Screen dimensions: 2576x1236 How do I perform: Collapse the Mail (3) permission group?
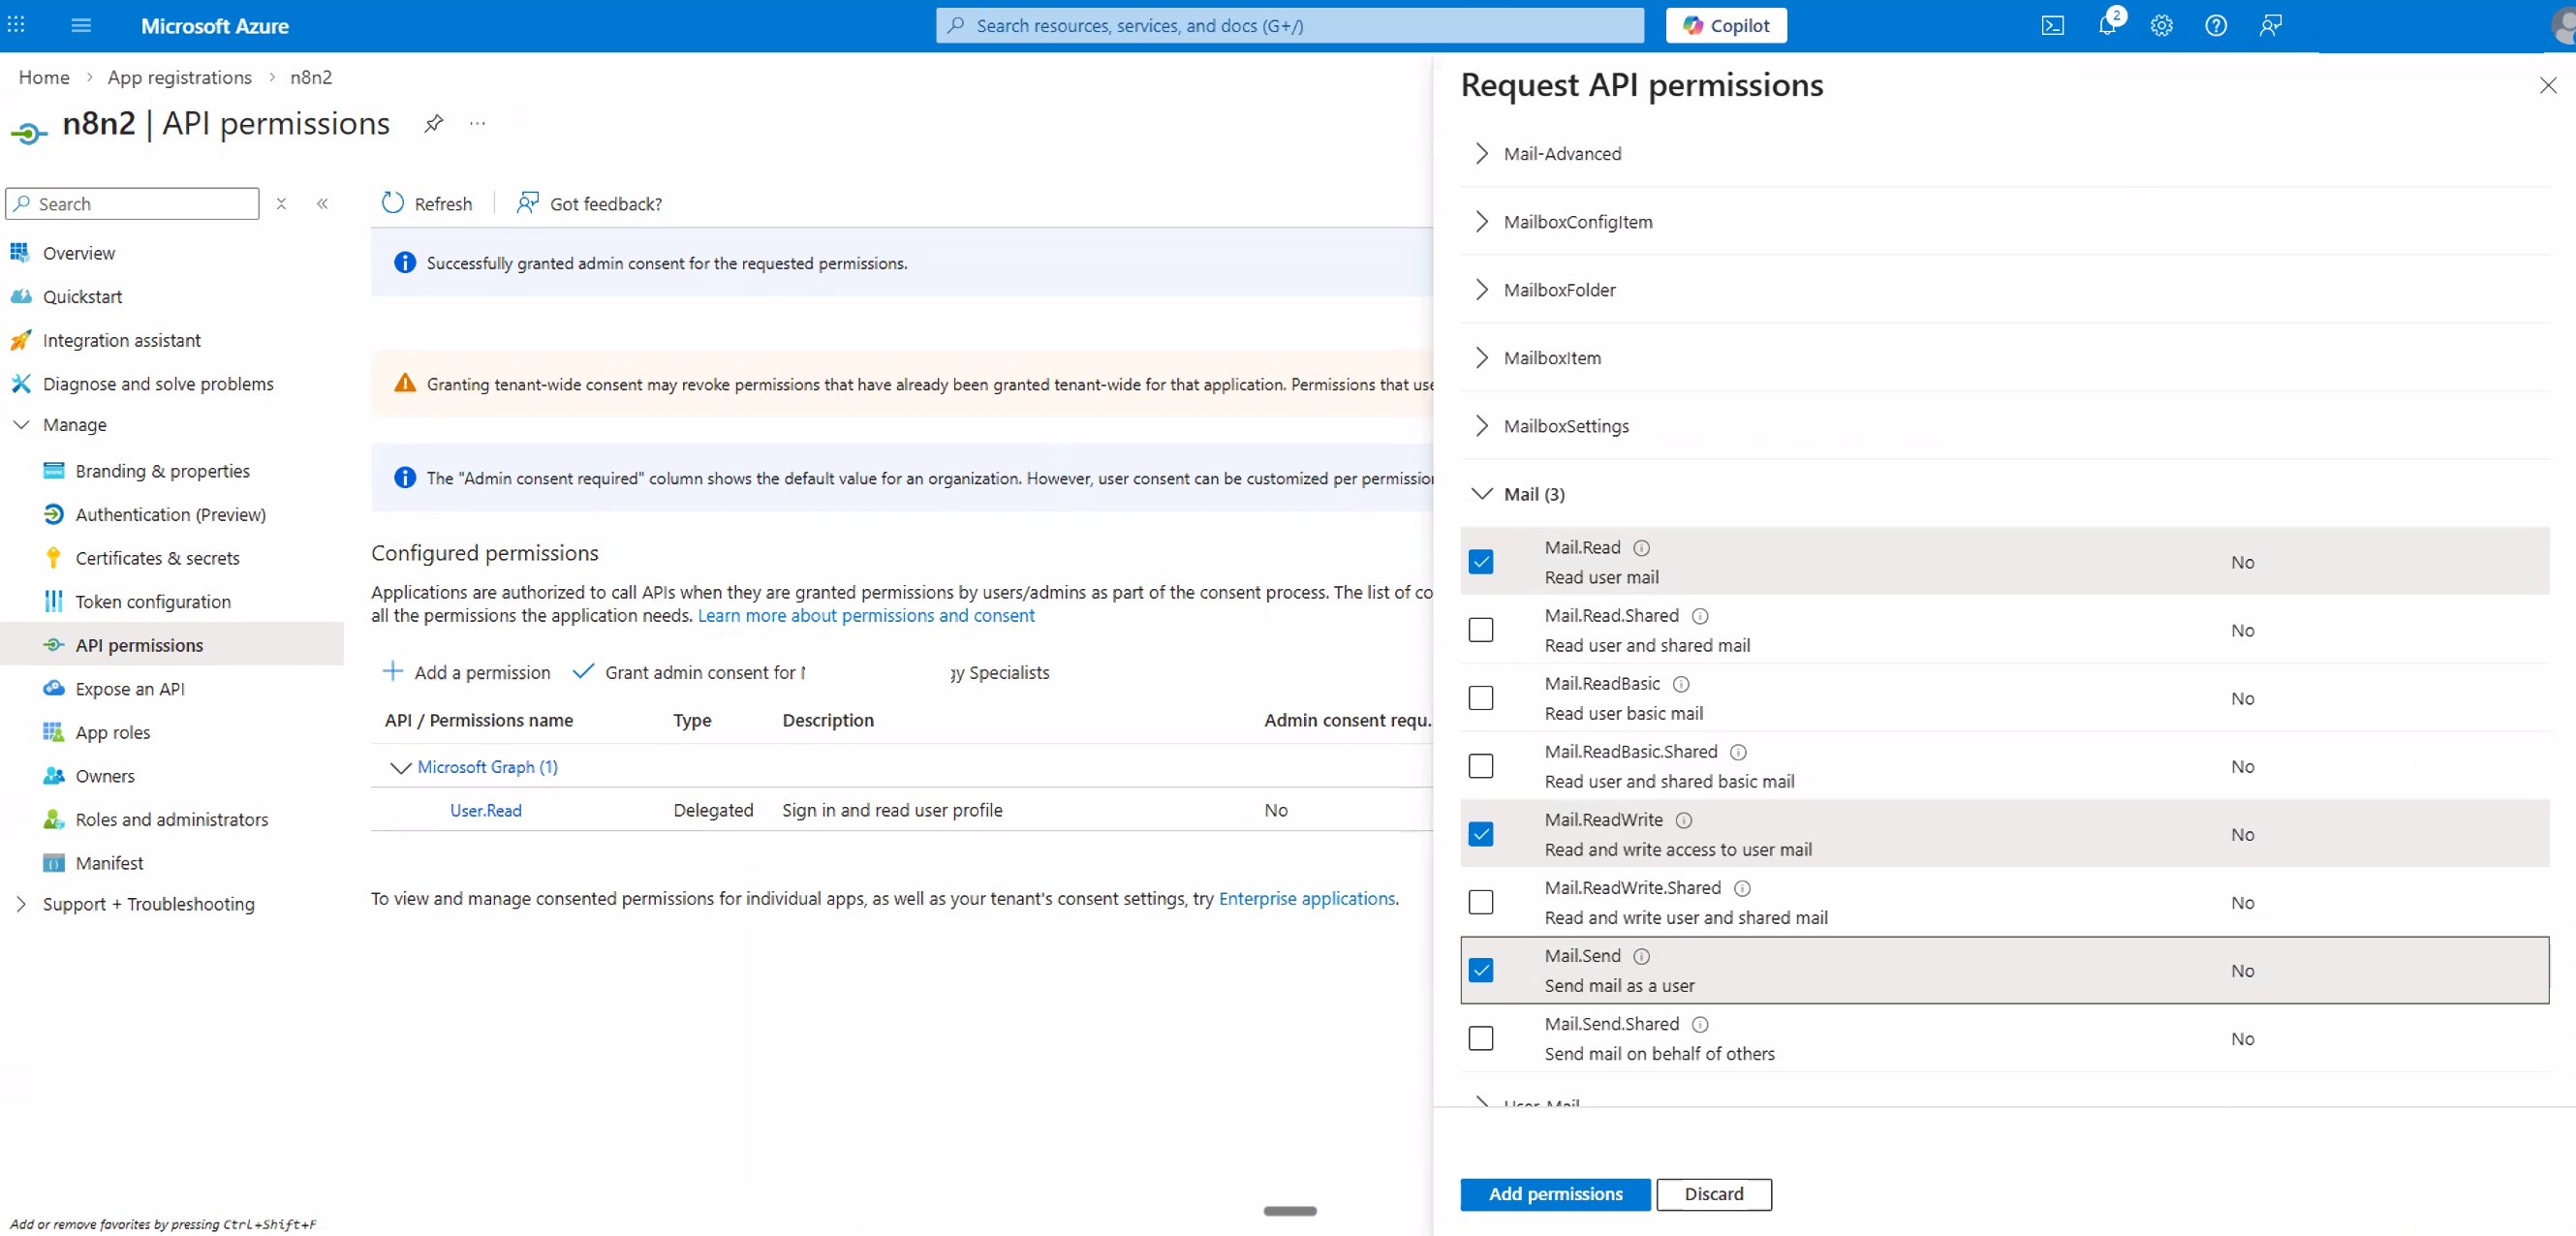point(1481,493)
